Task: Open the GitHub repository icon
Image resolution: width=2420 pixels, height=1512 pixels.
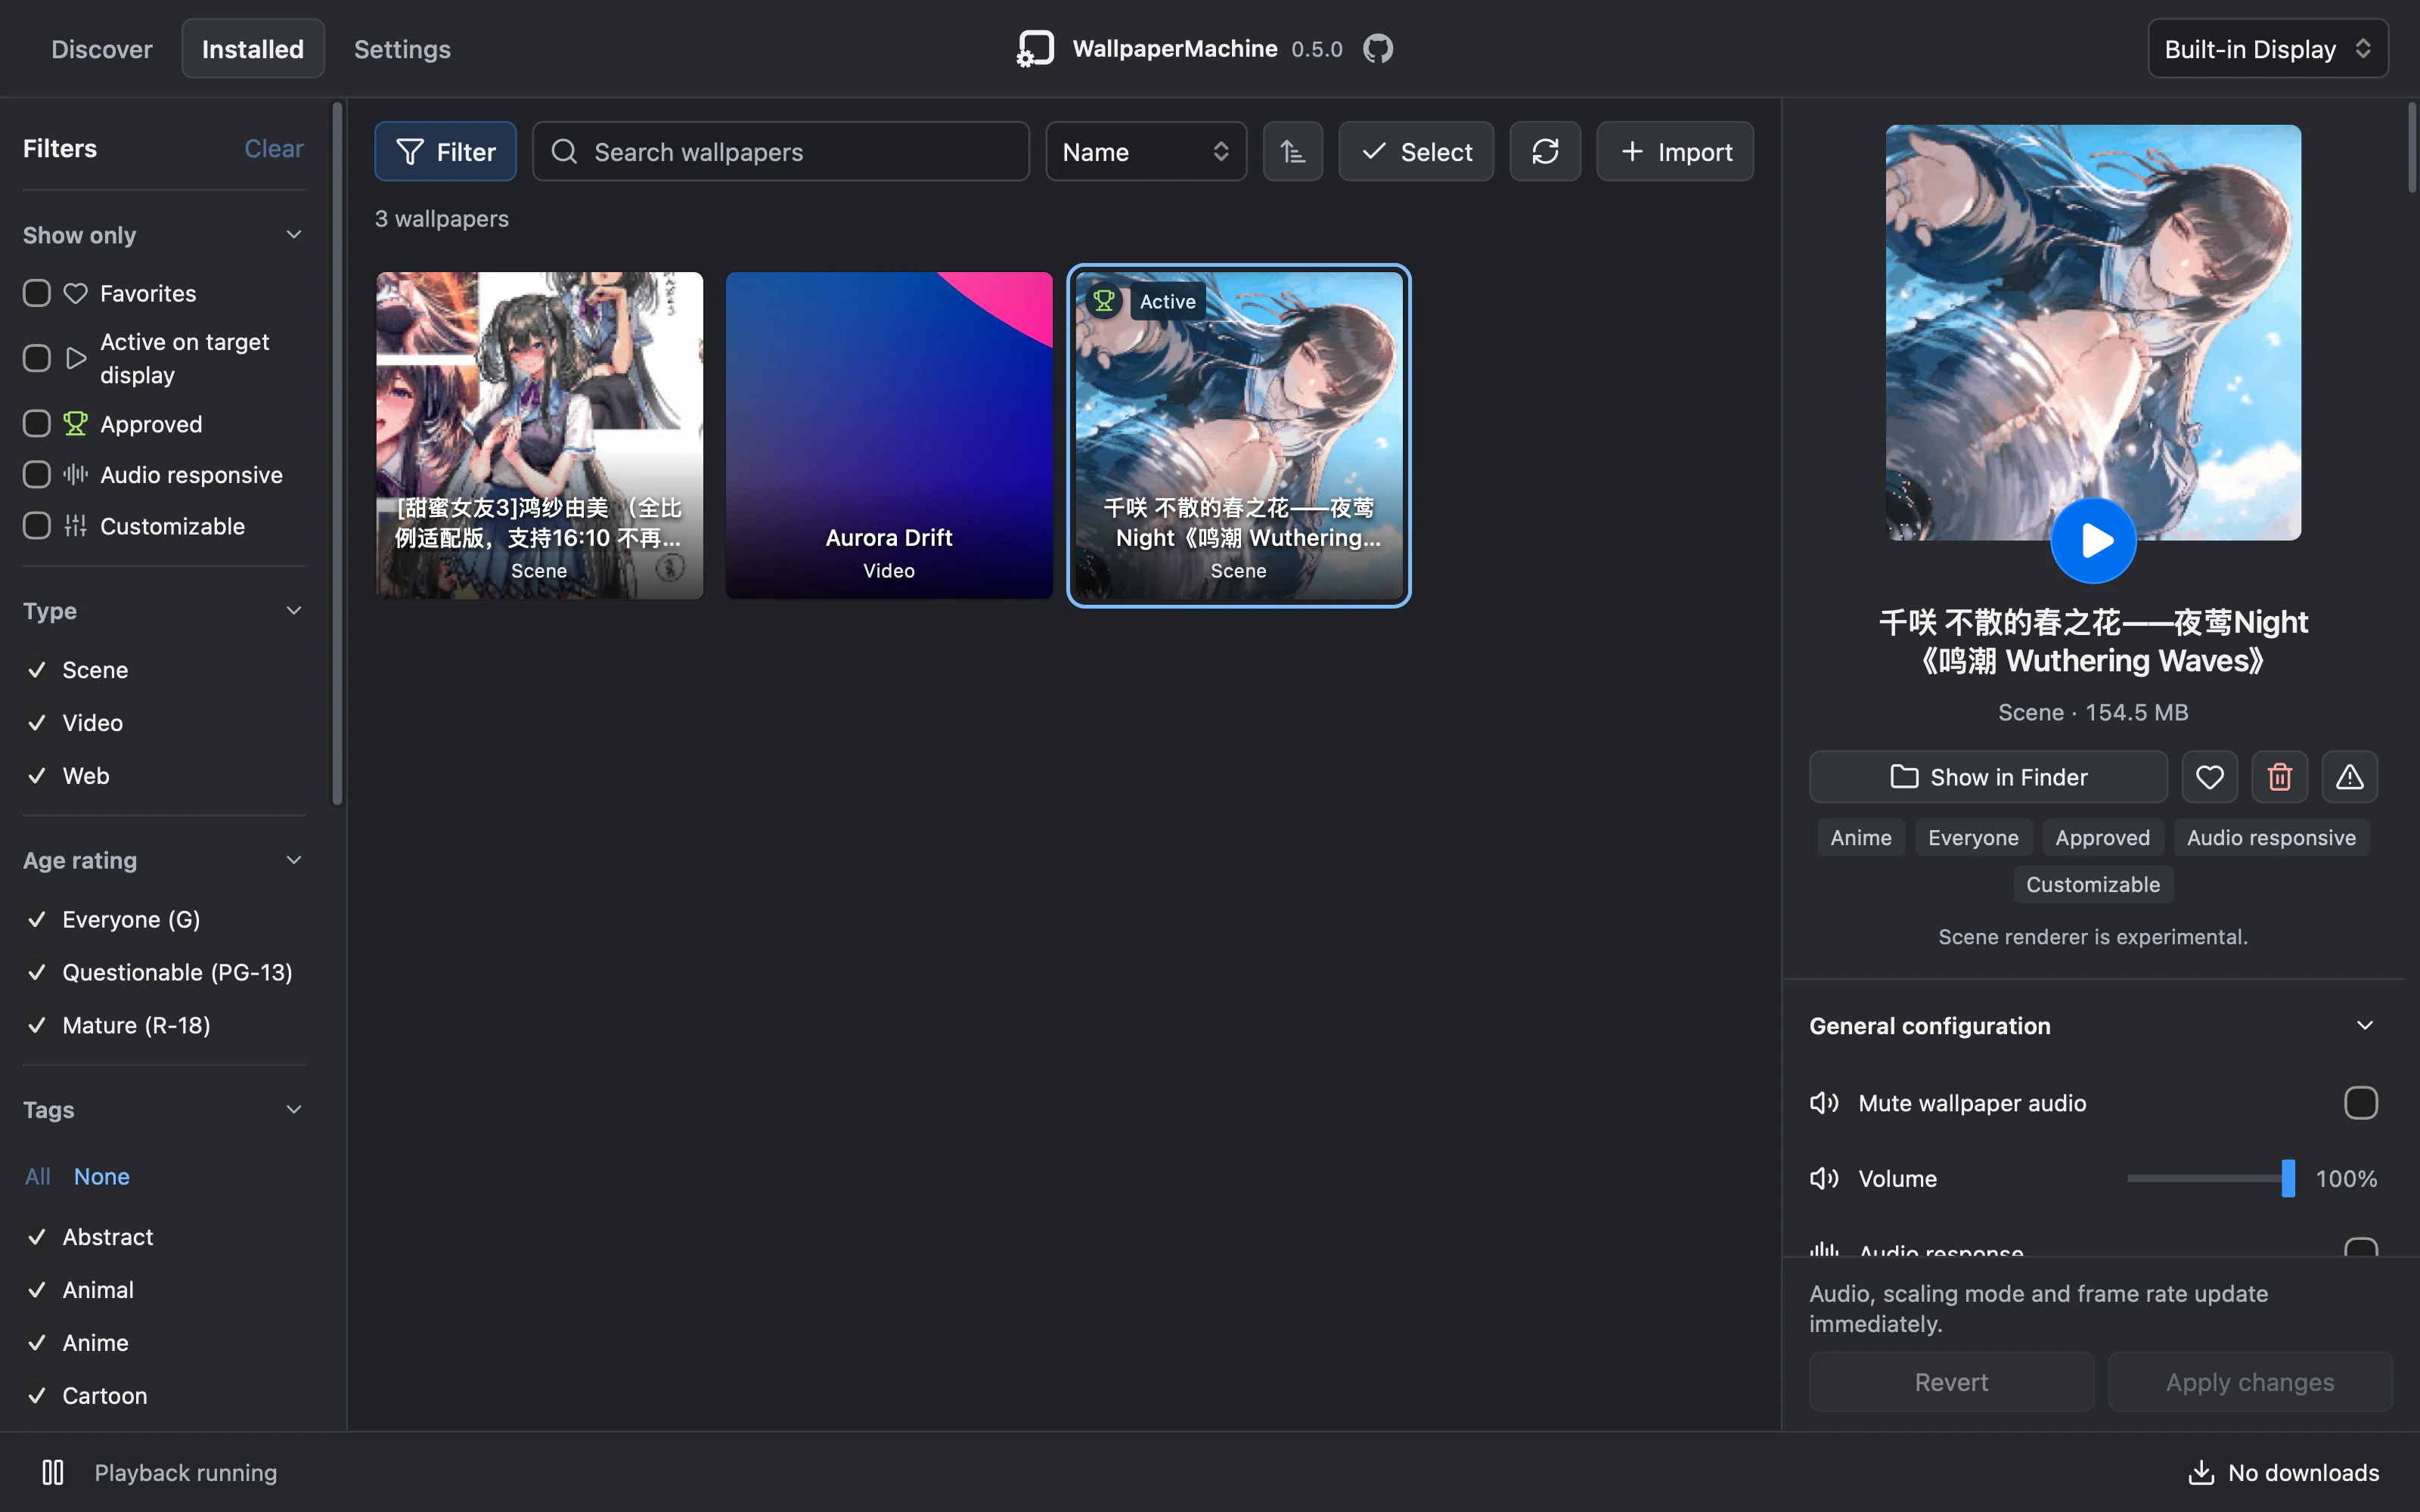Action: click(1378, 48)
